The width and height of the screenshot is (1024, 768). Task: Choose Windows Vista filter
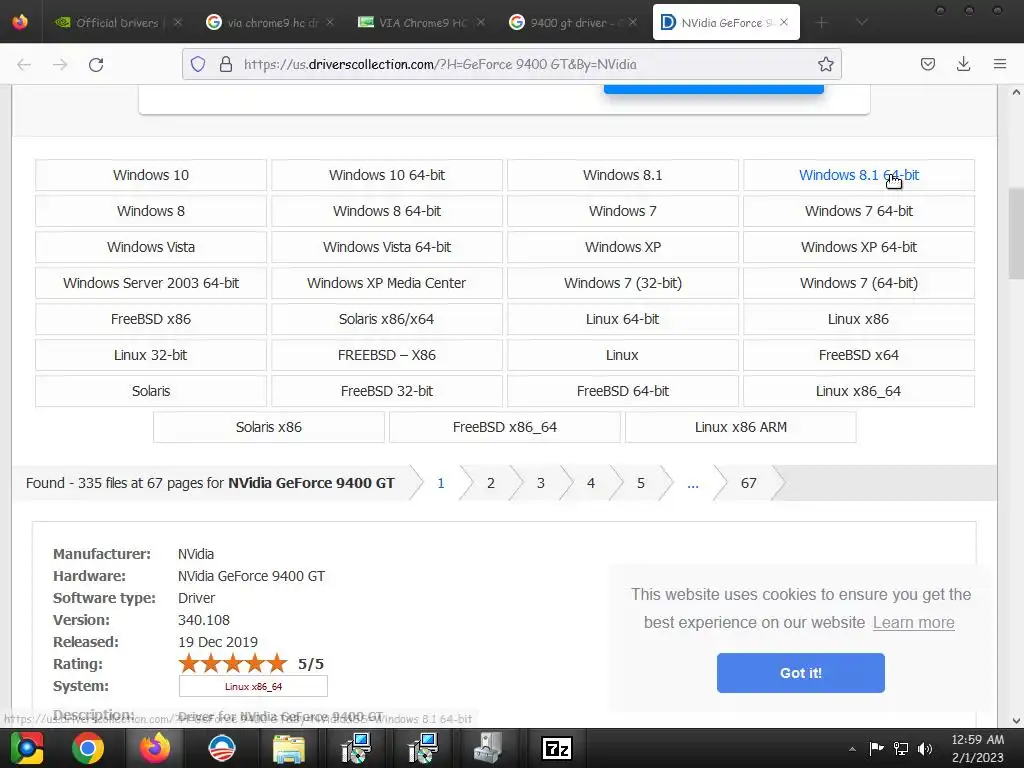(x=151, y=247)
